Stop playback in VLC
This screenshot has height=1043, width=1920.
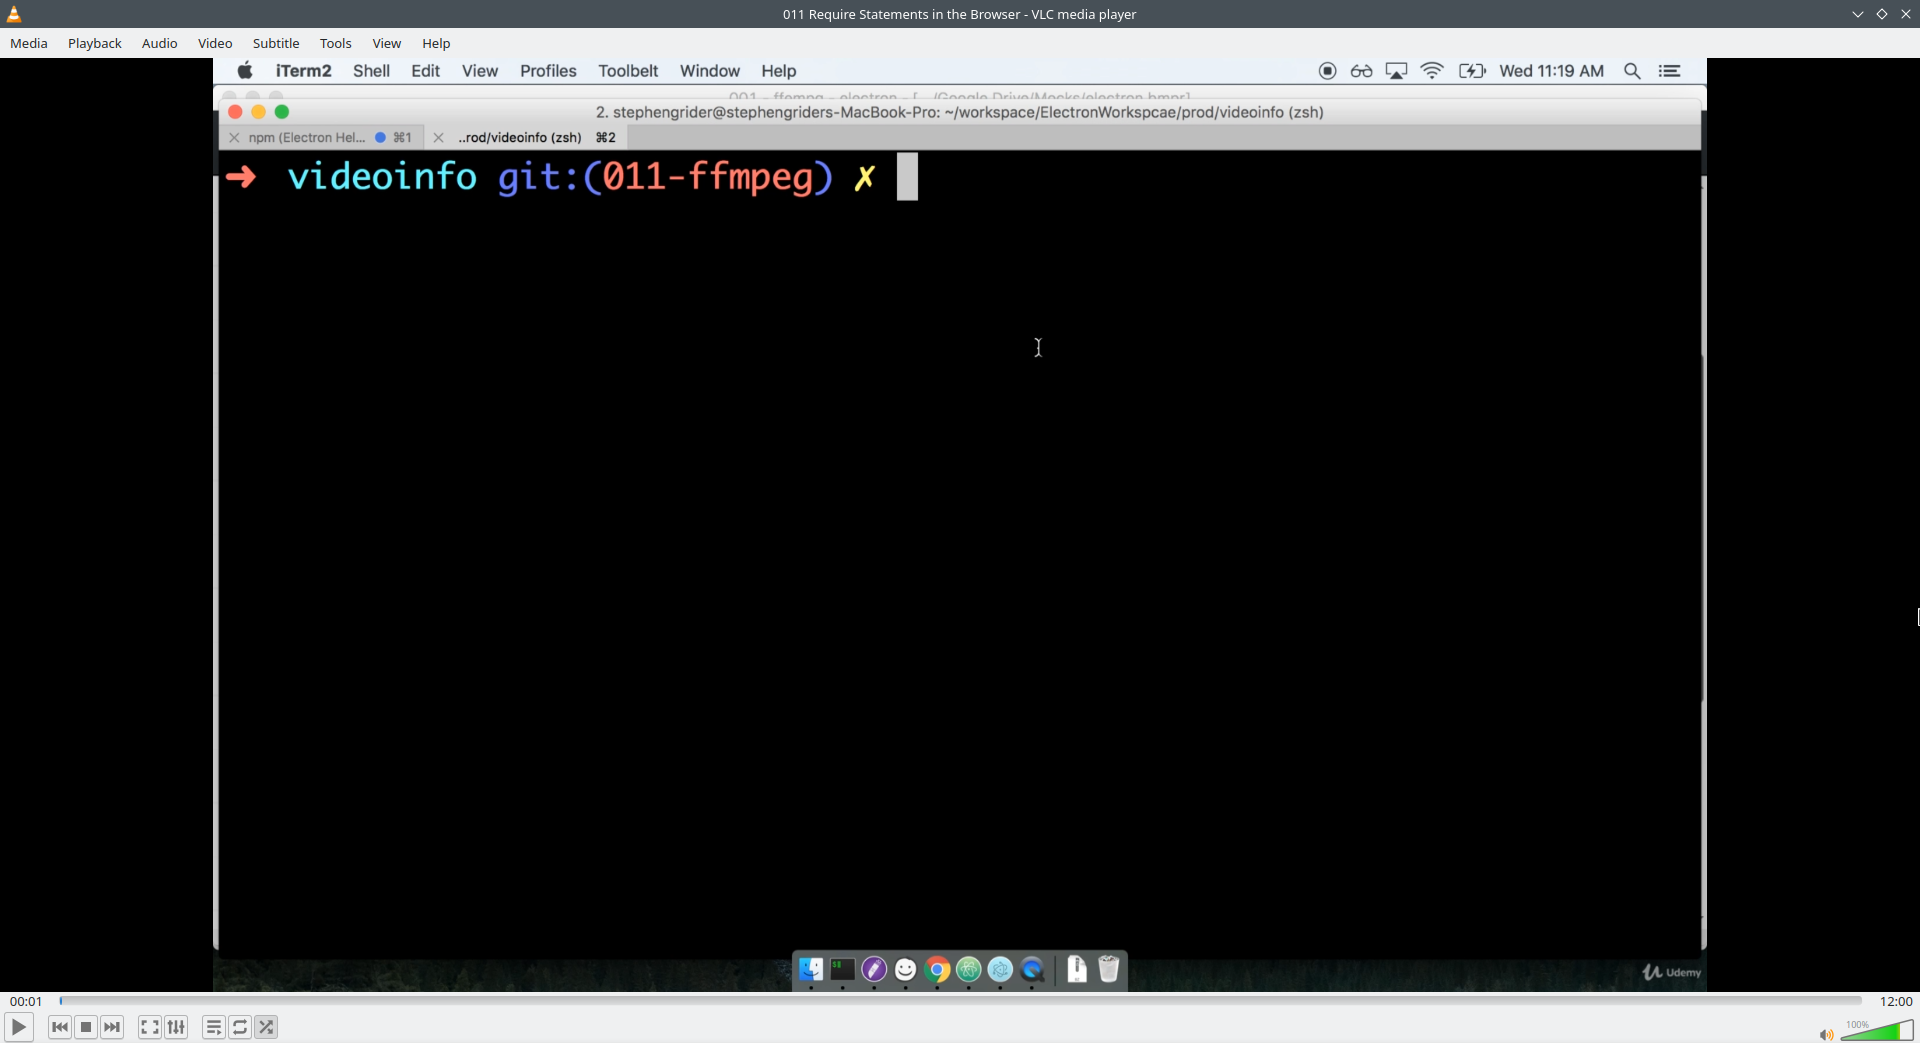(x=86, y=1027)
